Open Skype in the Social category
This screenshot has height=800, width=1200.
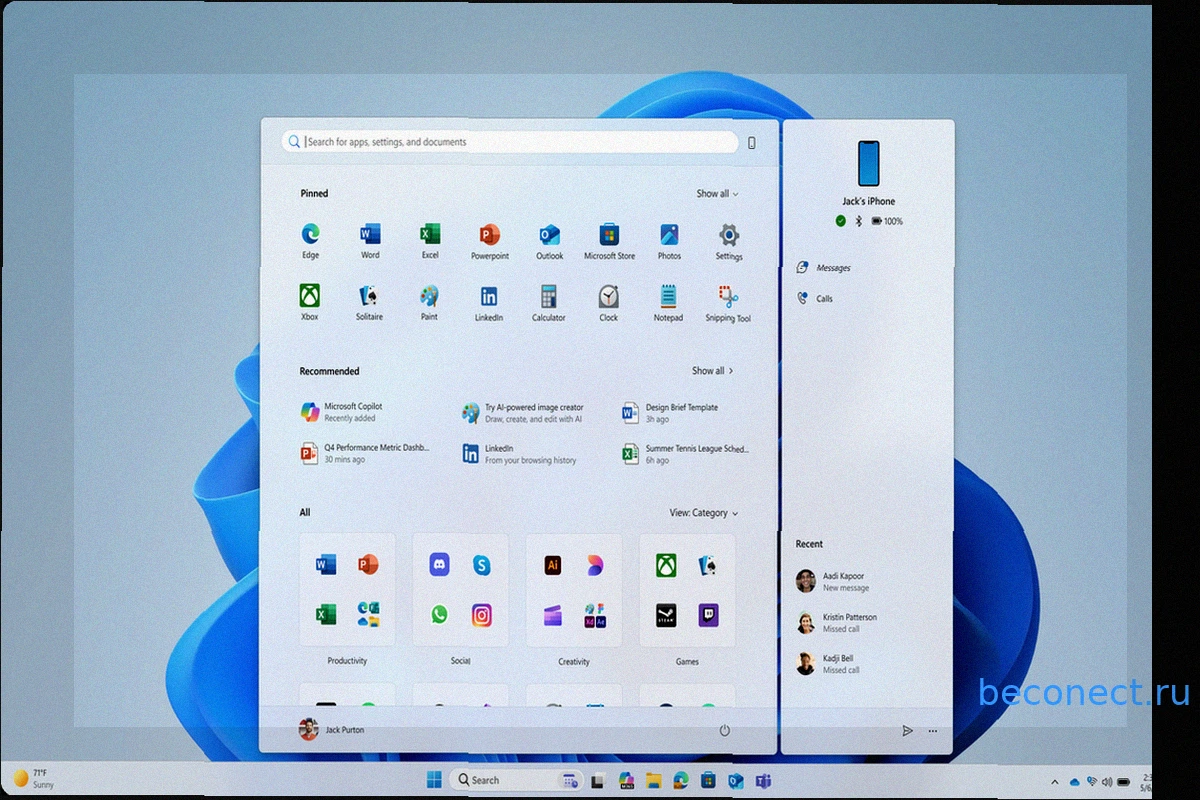[482, 565]
